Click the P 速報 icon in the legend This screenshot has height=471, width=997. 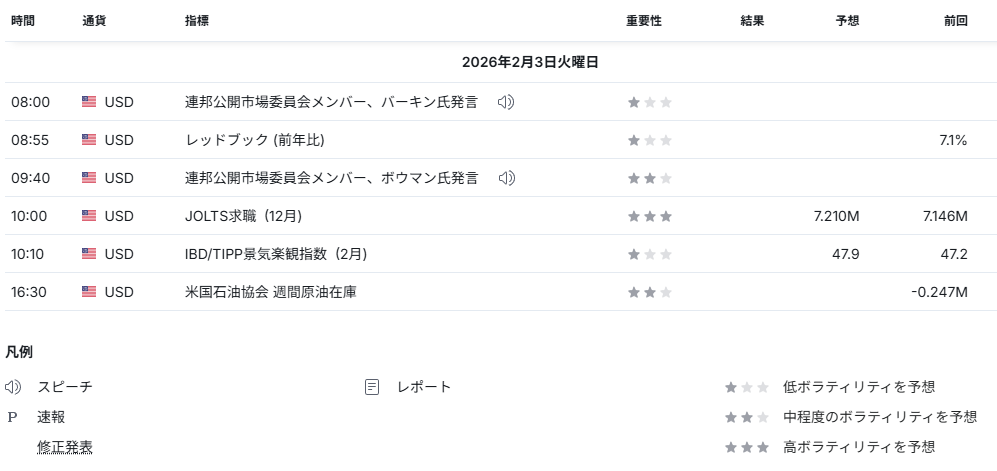(13, 417)
